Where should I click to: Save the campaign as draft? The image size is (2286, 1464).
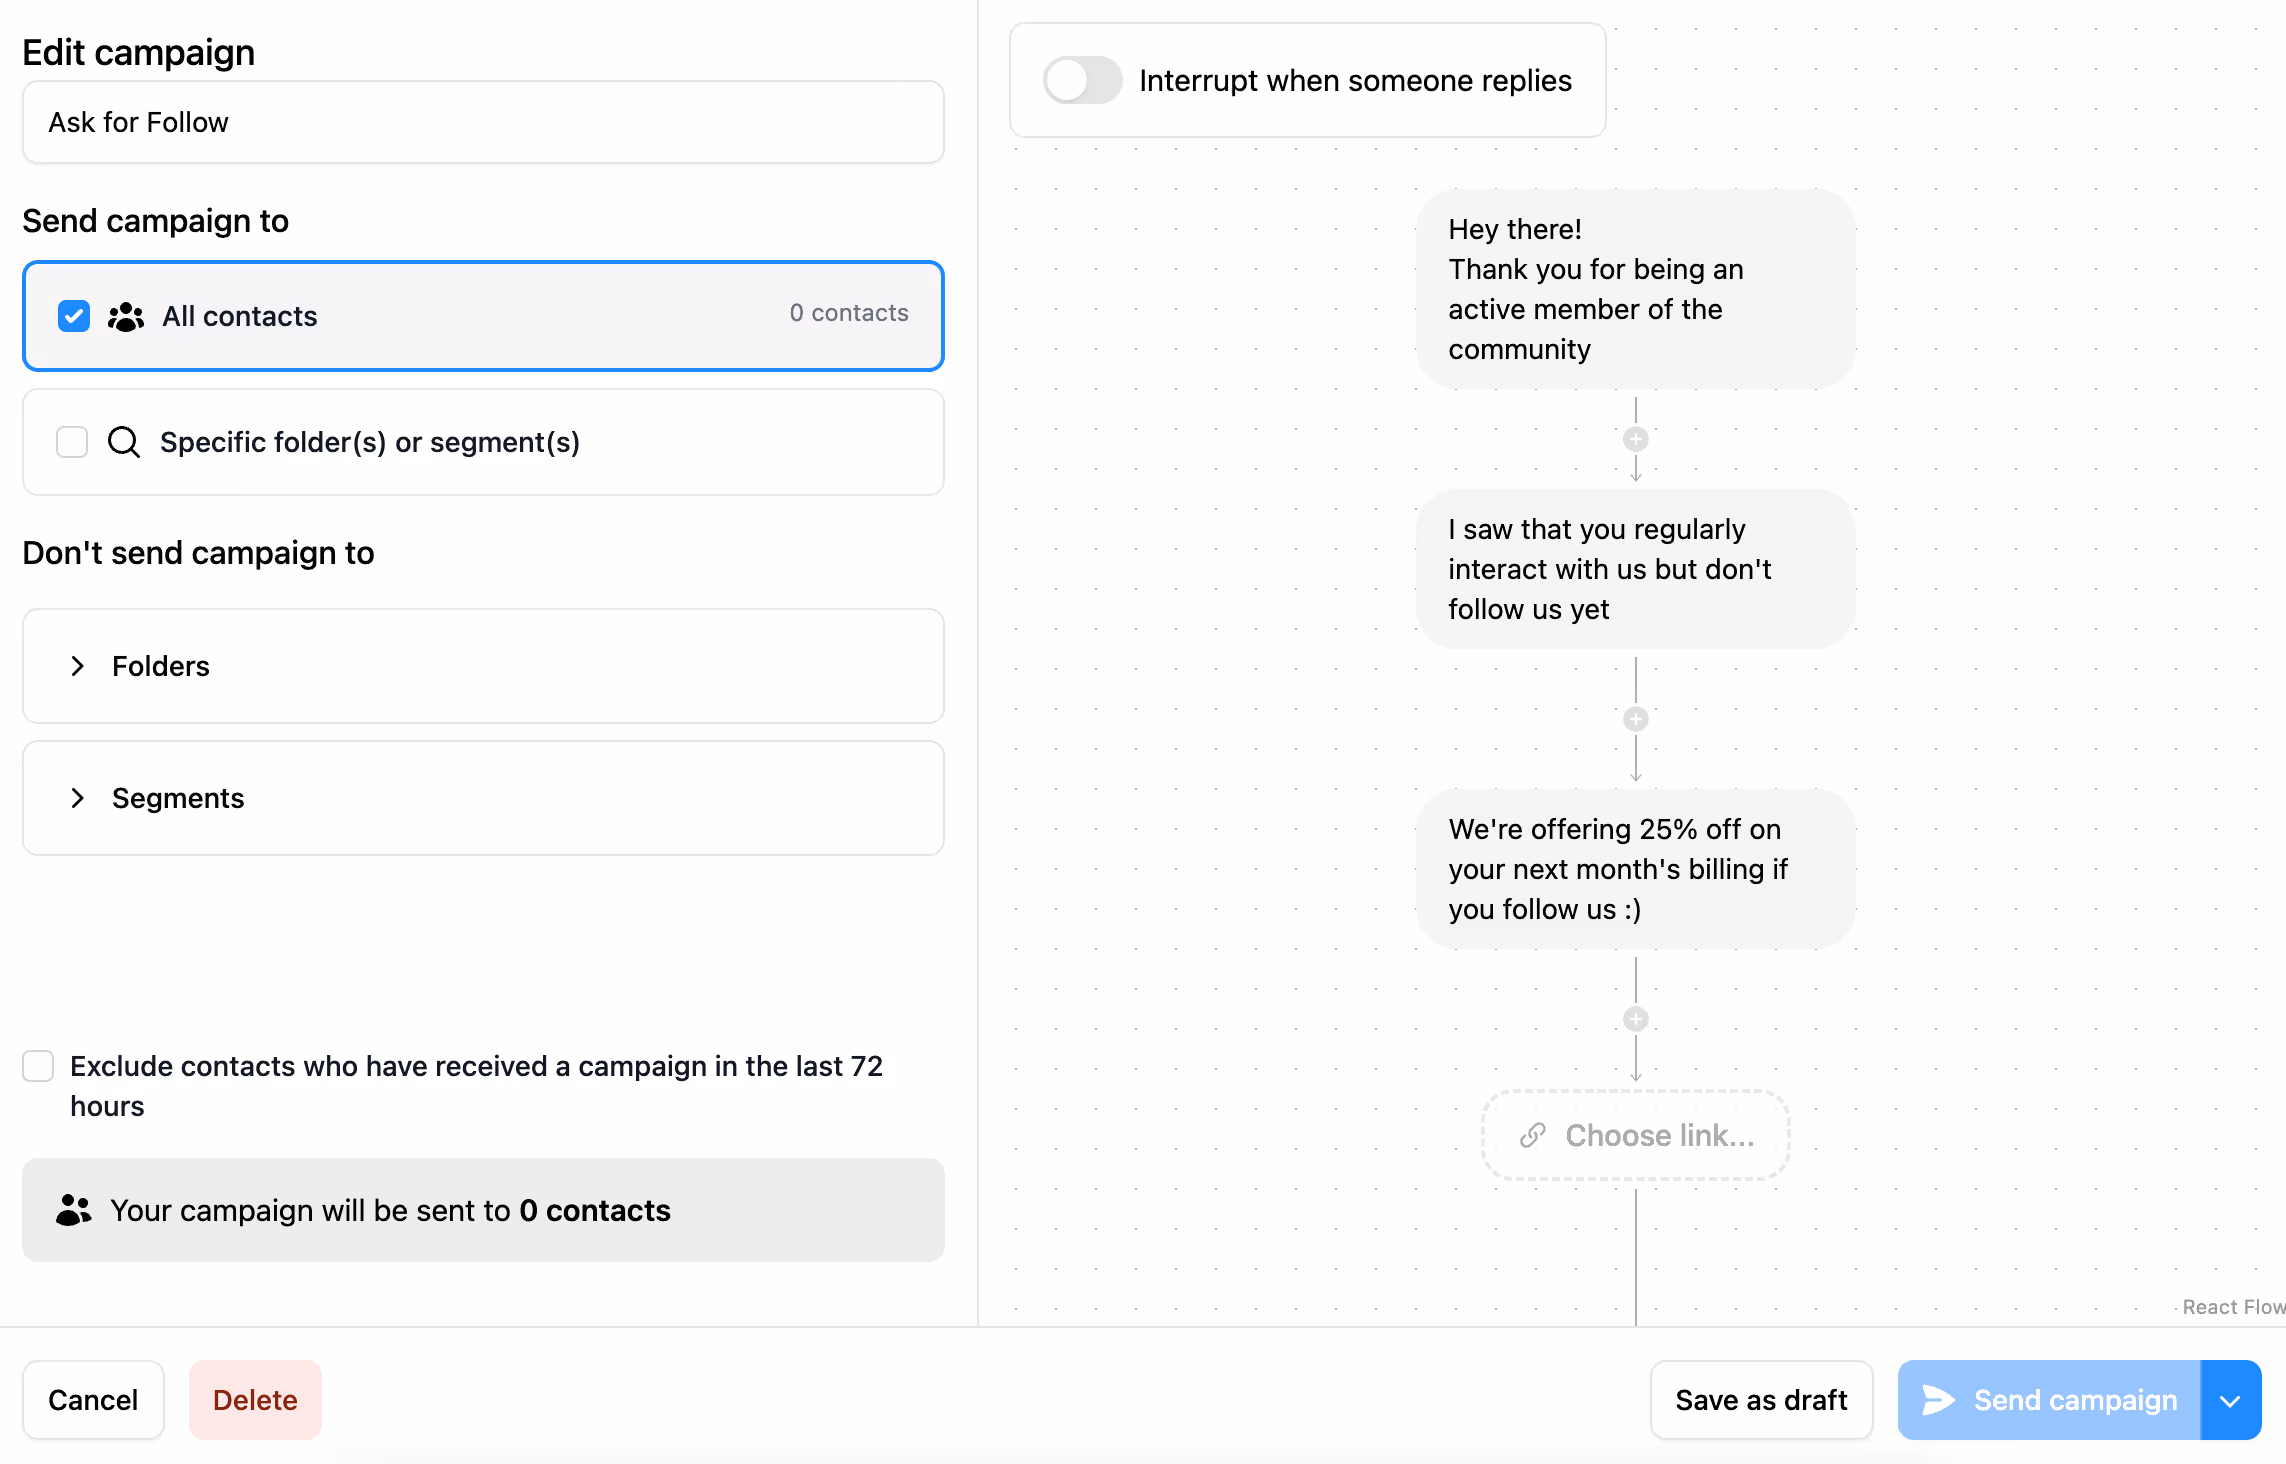[x=1761, y=1400]
